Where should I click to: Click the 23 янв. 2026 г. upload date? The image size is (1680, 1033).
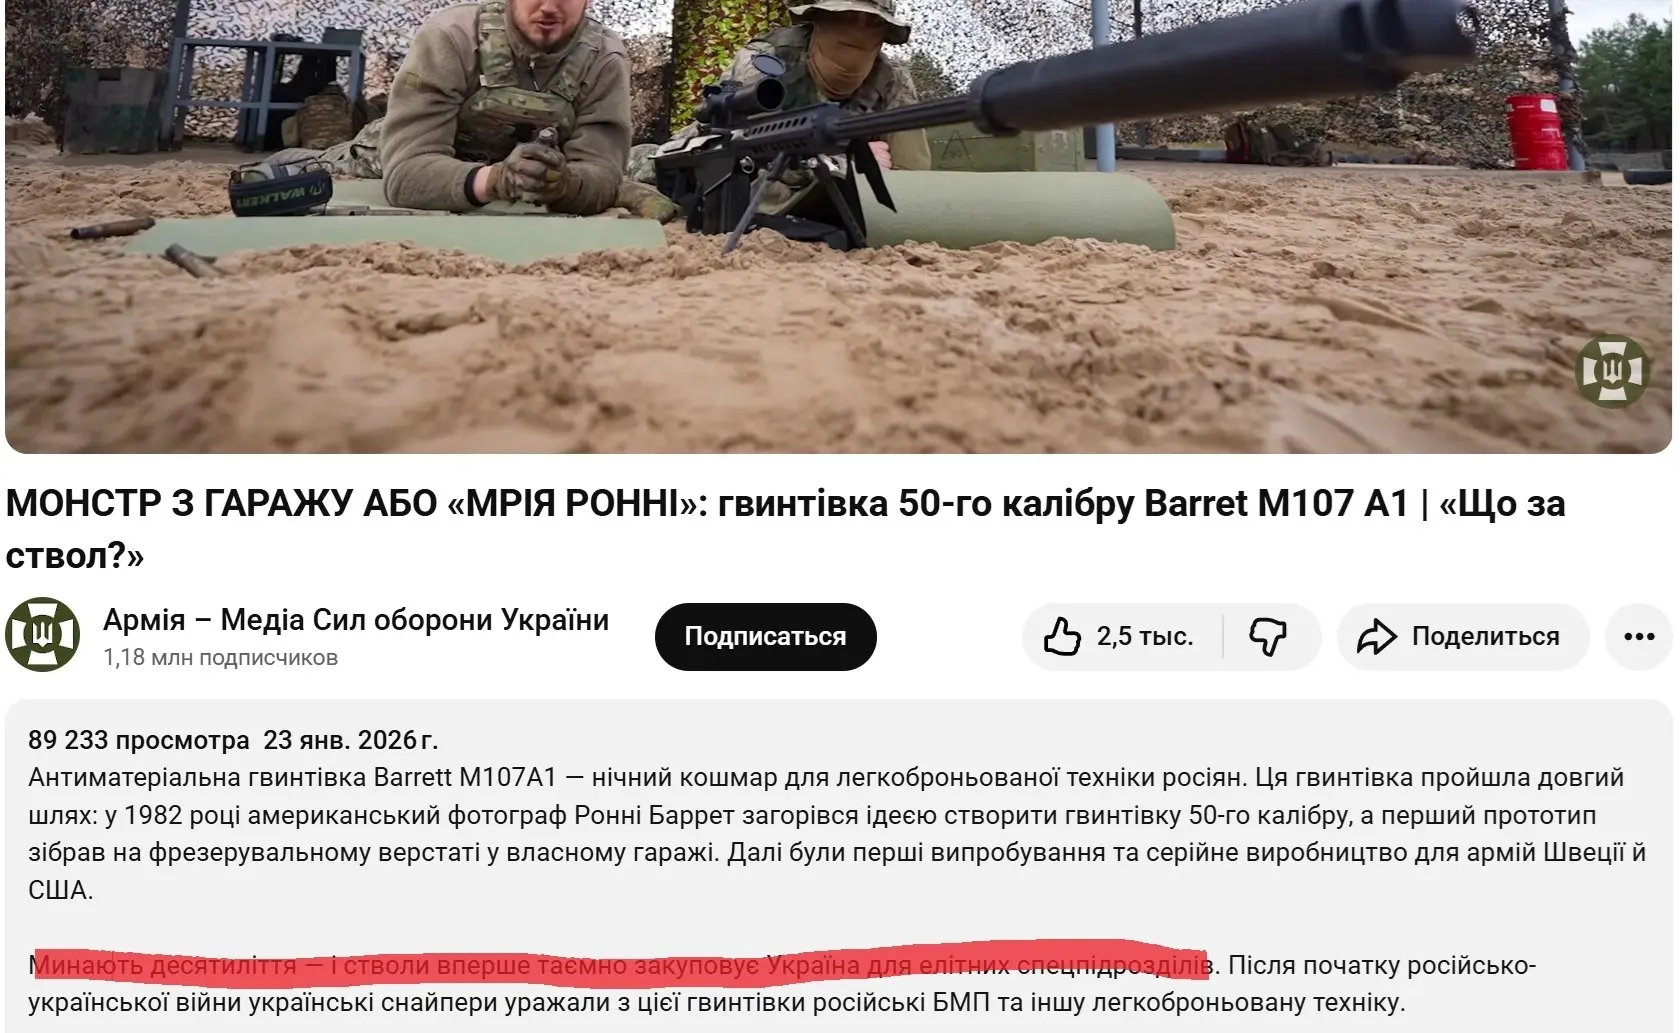350,740
